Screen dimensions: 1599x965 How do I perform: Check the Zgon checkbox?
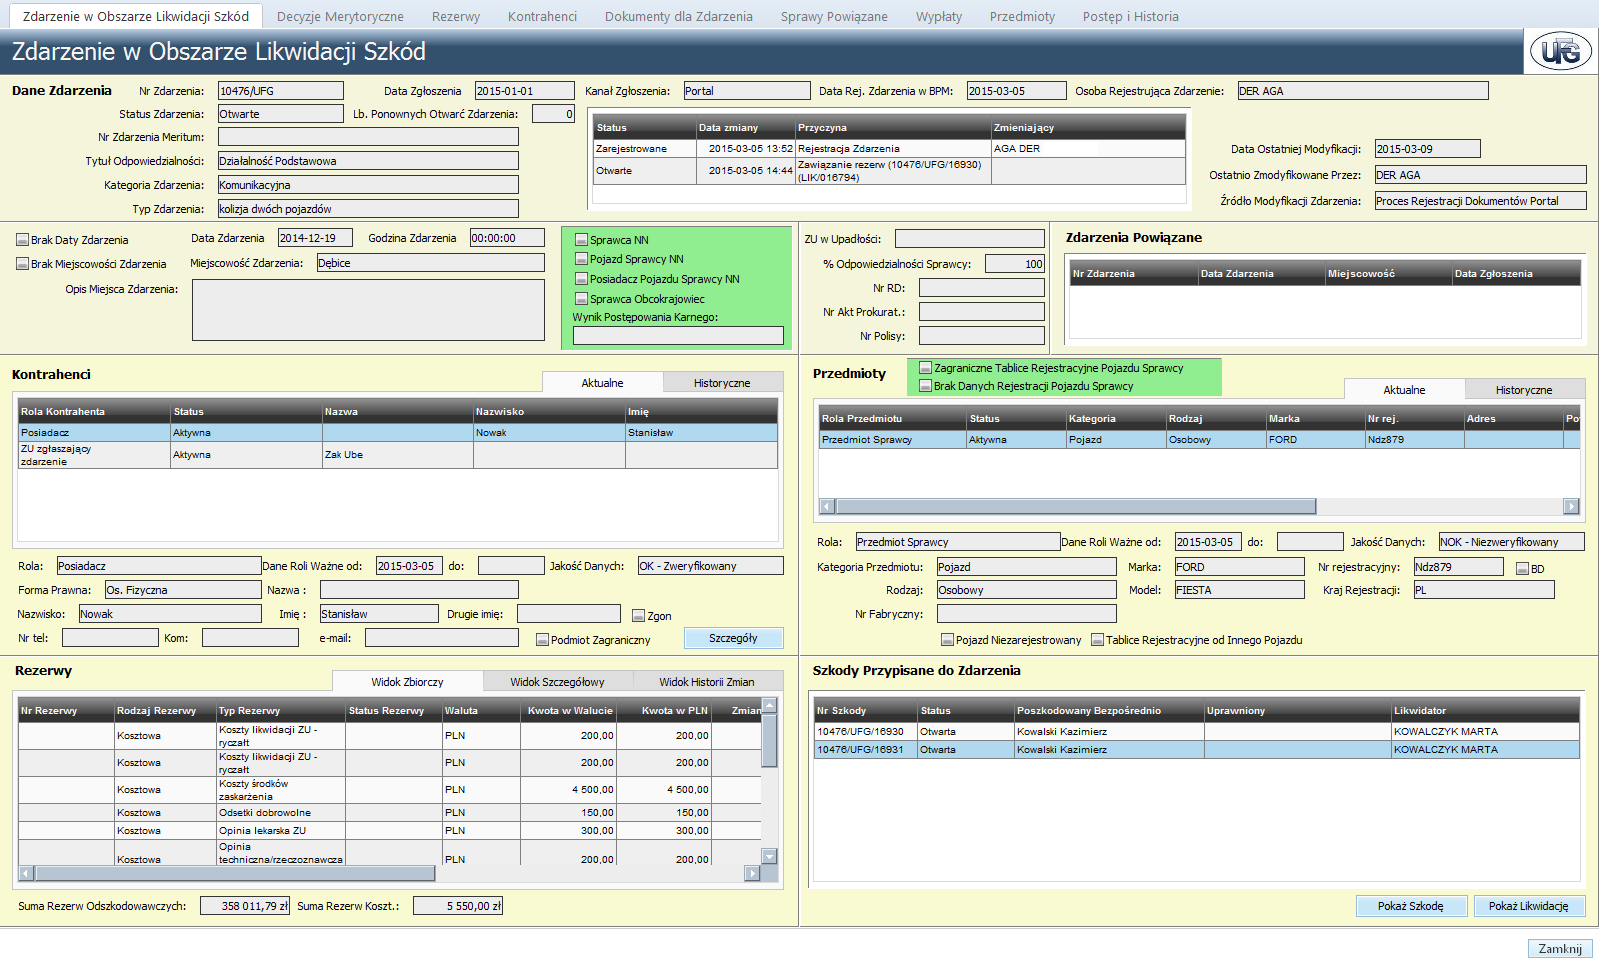pos(639,616)
